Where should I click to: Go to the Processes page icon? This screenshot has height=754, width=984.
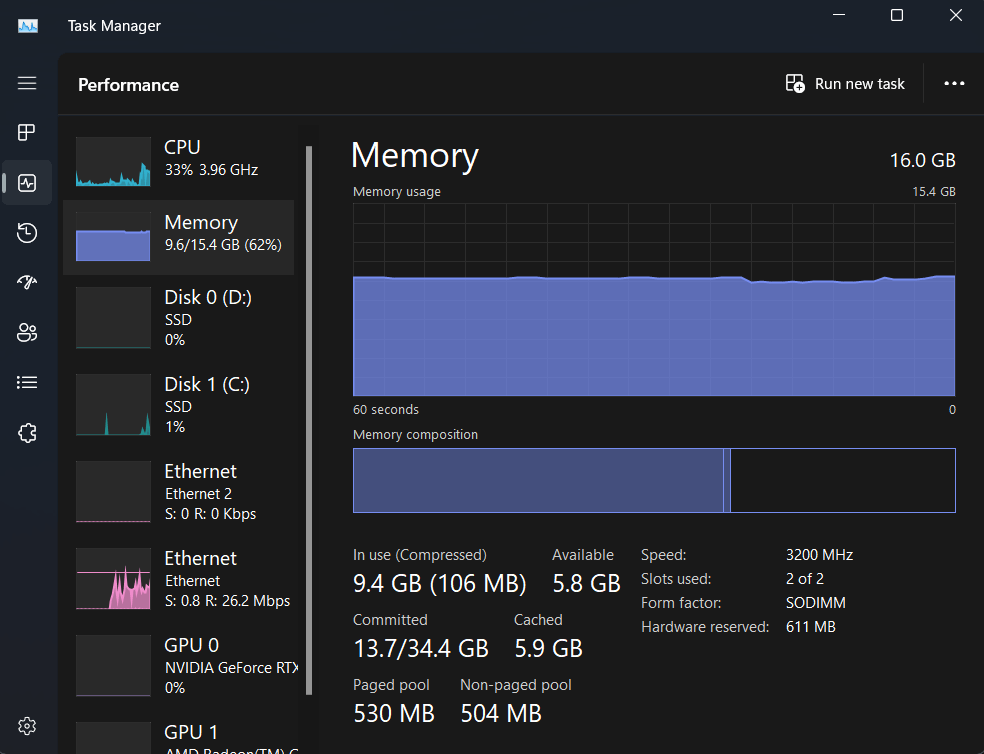tap(27, 132)
